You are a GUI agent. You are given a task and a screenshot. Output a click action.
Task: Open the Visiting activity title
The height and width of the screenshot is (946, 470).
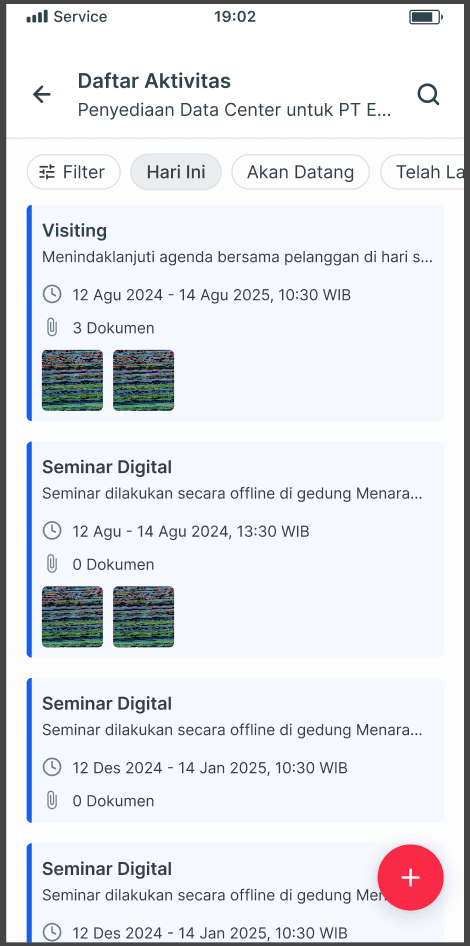(74, 230)
